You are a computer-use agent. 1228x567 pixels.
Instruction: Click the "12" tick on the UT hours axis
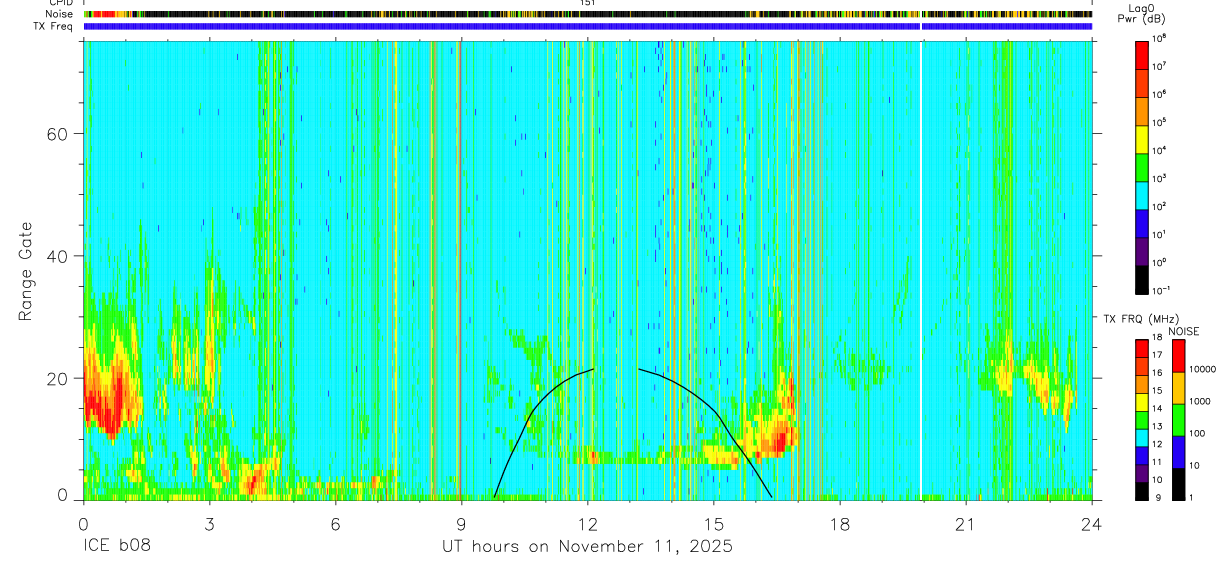click(x=588, y=523)
